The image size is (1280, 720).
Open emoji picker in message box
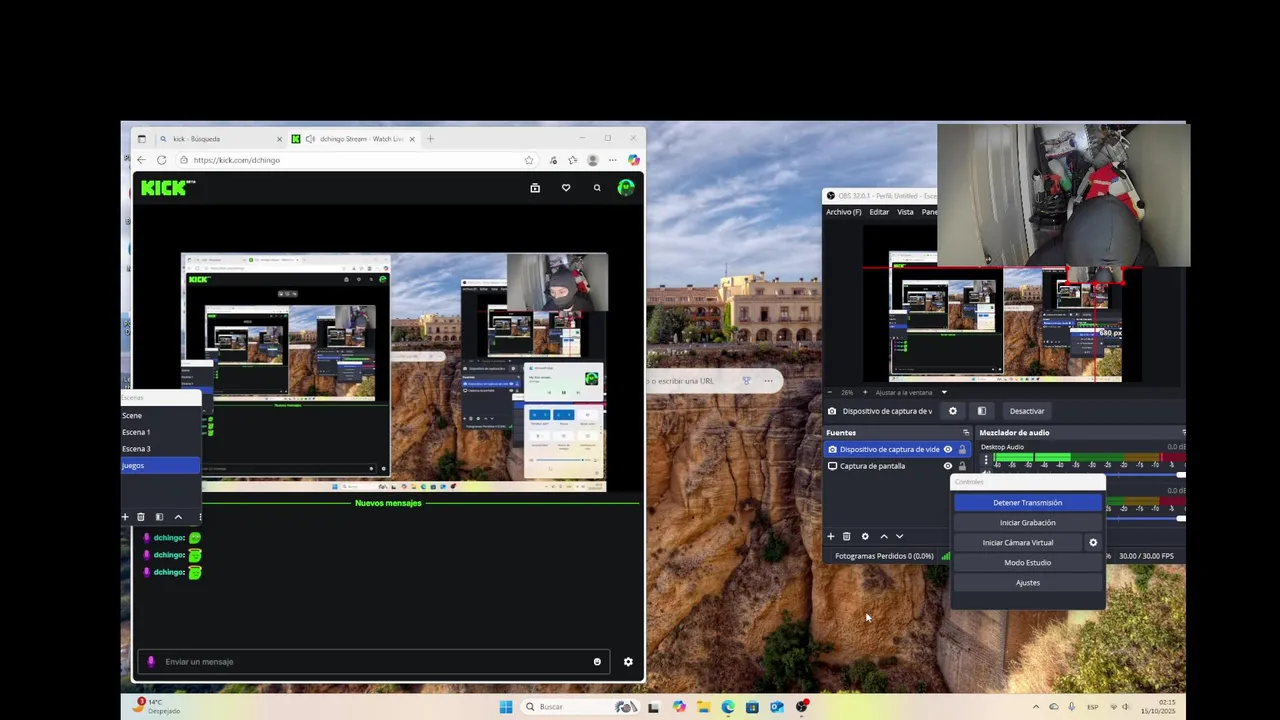(x=597, y=662)
